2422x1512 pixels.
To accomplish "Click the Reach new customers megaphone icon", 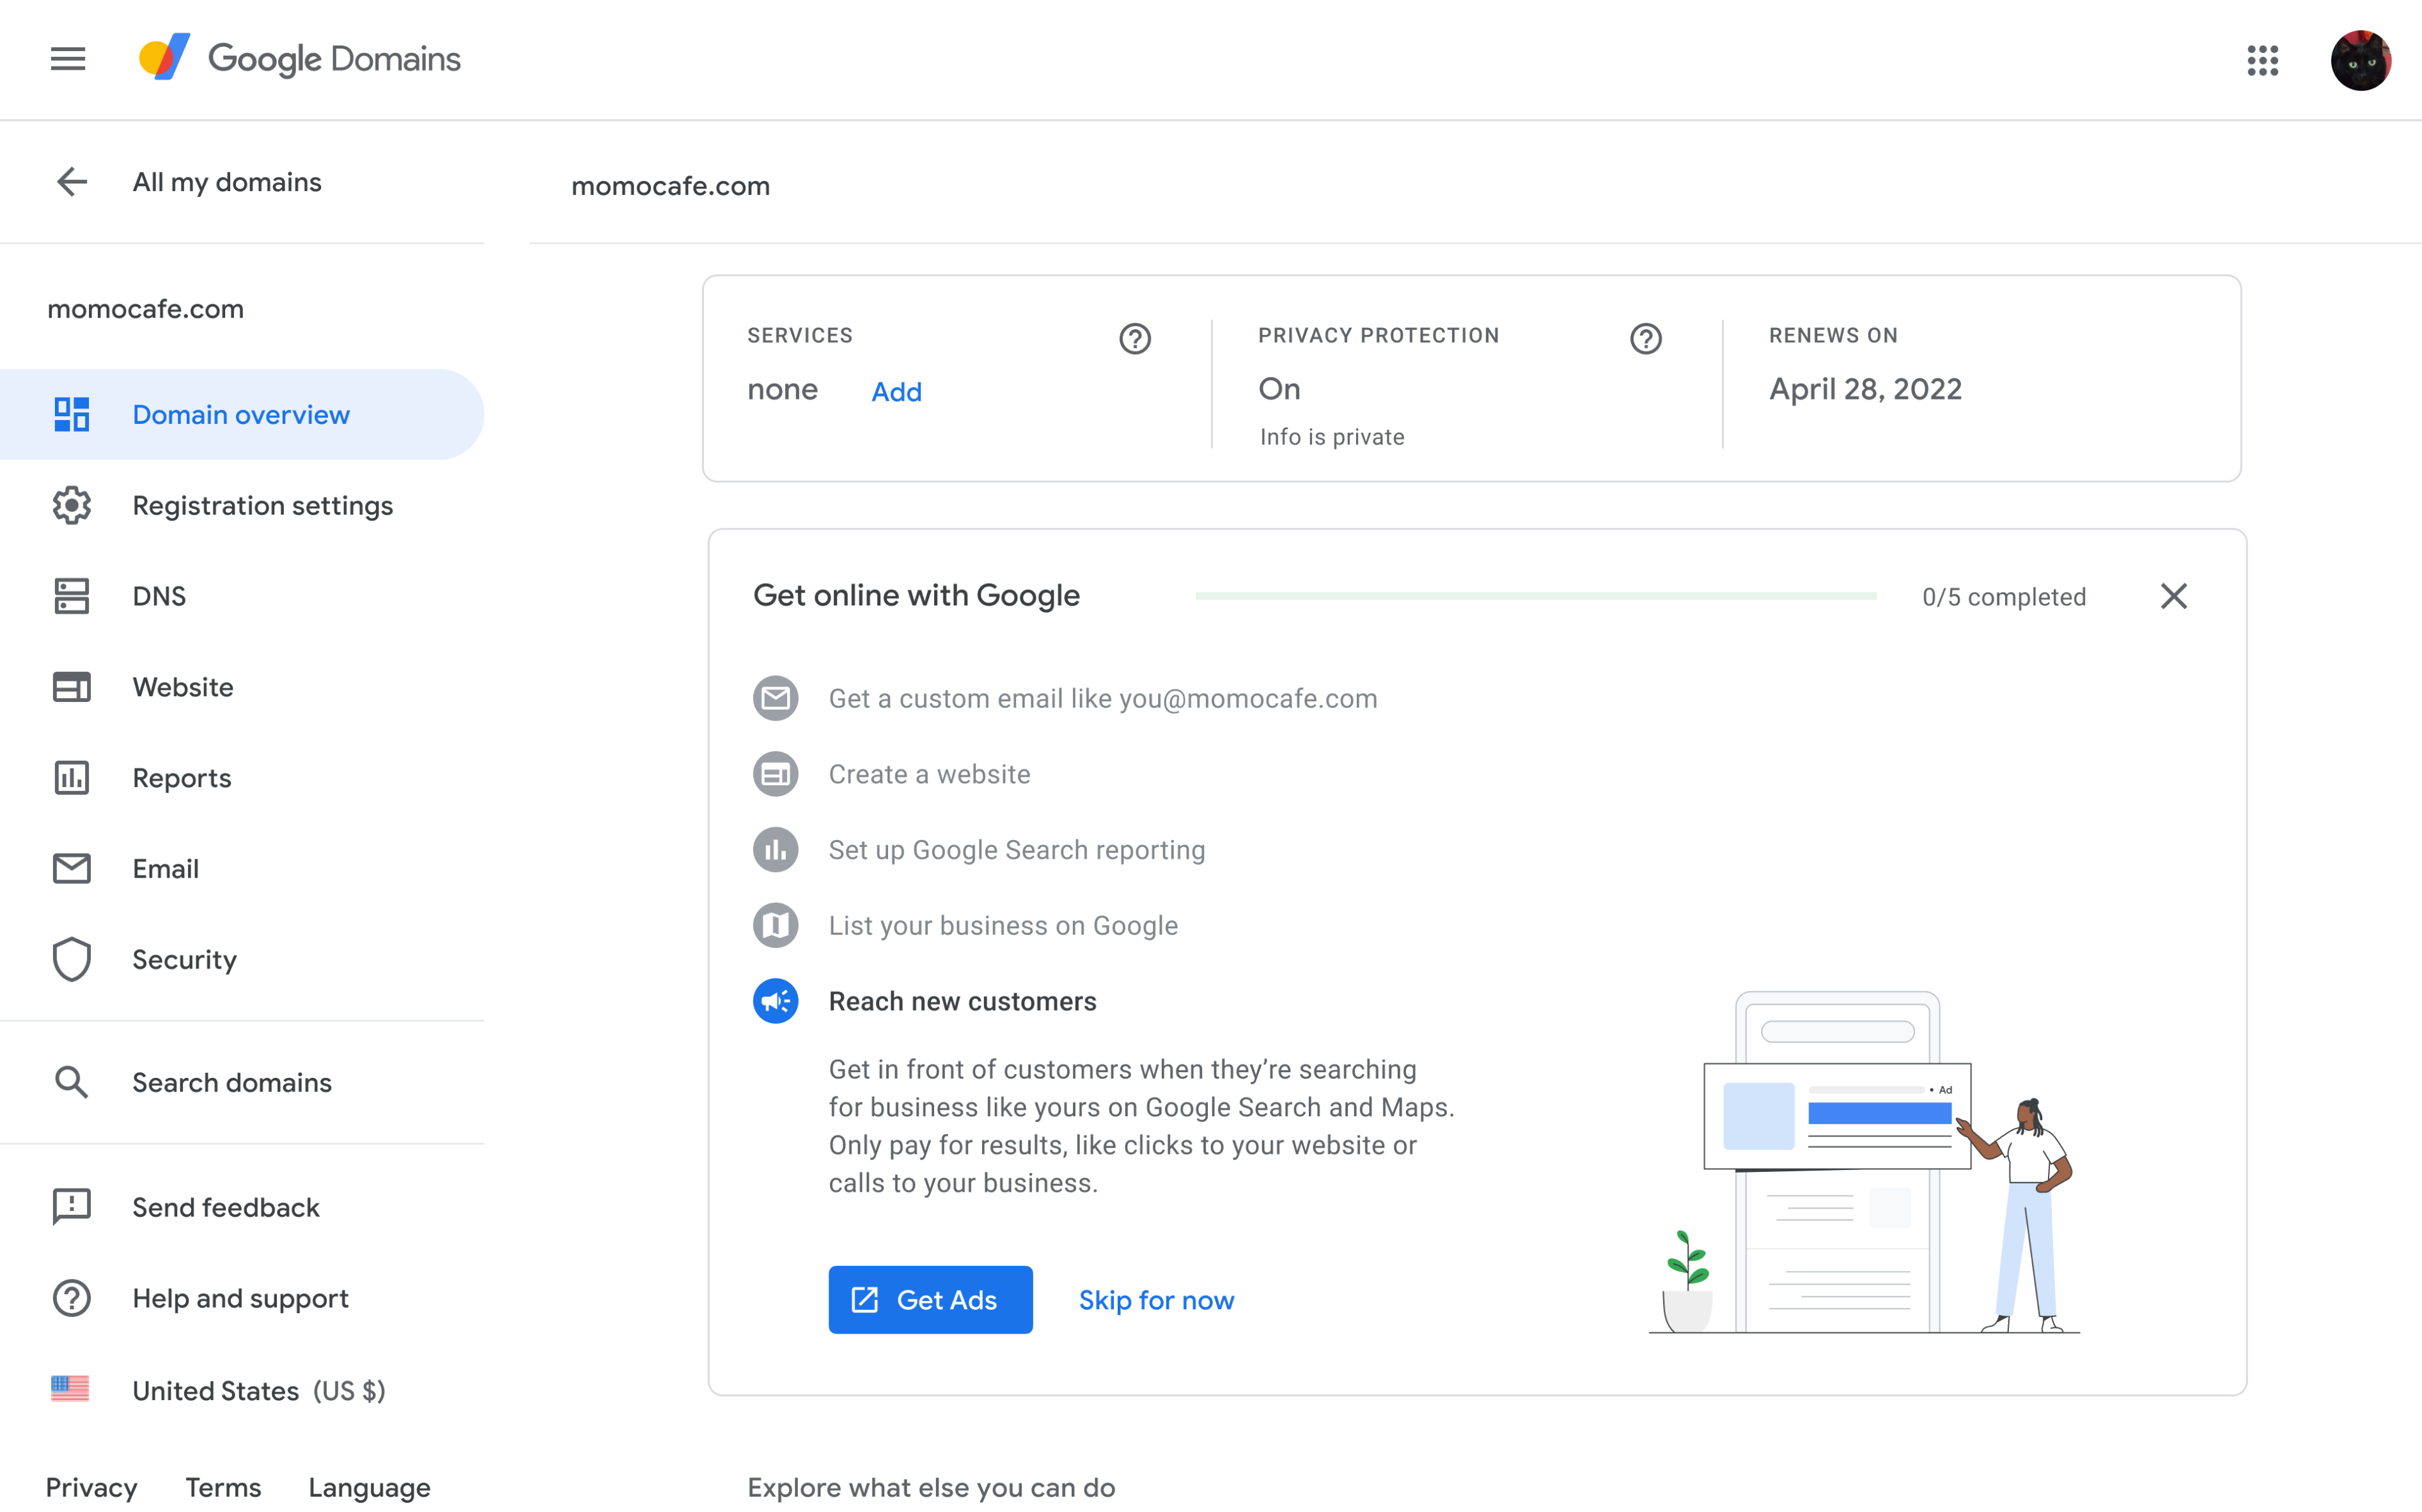I will point(776,1001).
